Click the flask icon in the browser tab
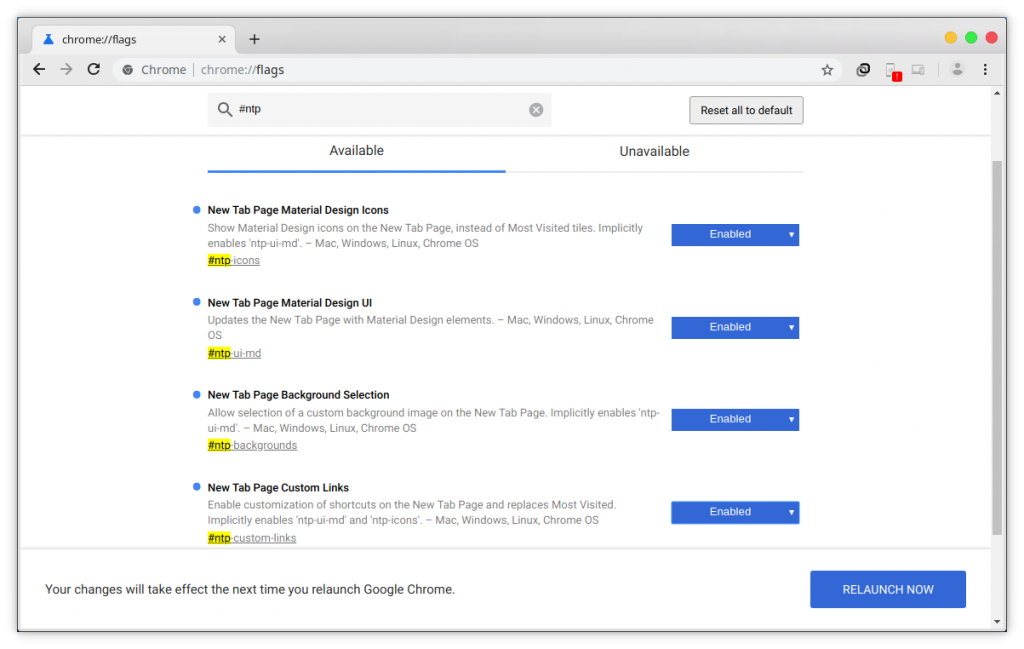The image size is (1024, 649). 46,38
